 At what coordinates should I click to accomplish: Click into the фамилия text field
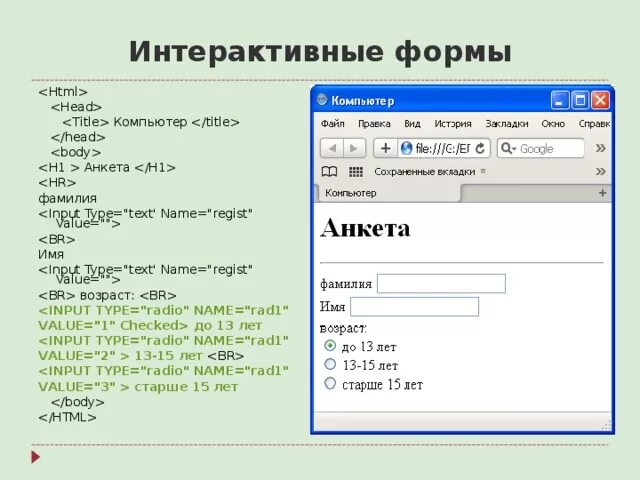pos(441,283)
